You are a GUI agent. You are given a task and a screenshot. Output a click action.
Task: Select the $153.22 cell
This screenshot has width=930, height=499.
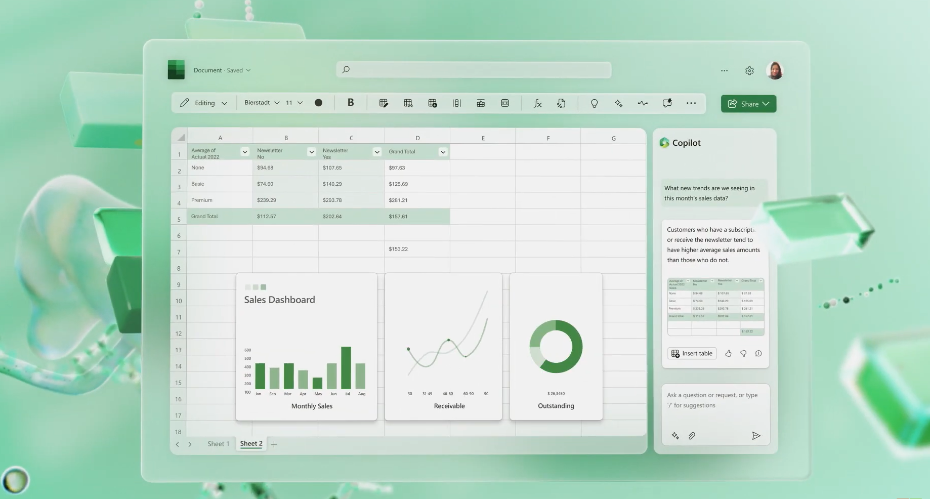coord(417,249)
